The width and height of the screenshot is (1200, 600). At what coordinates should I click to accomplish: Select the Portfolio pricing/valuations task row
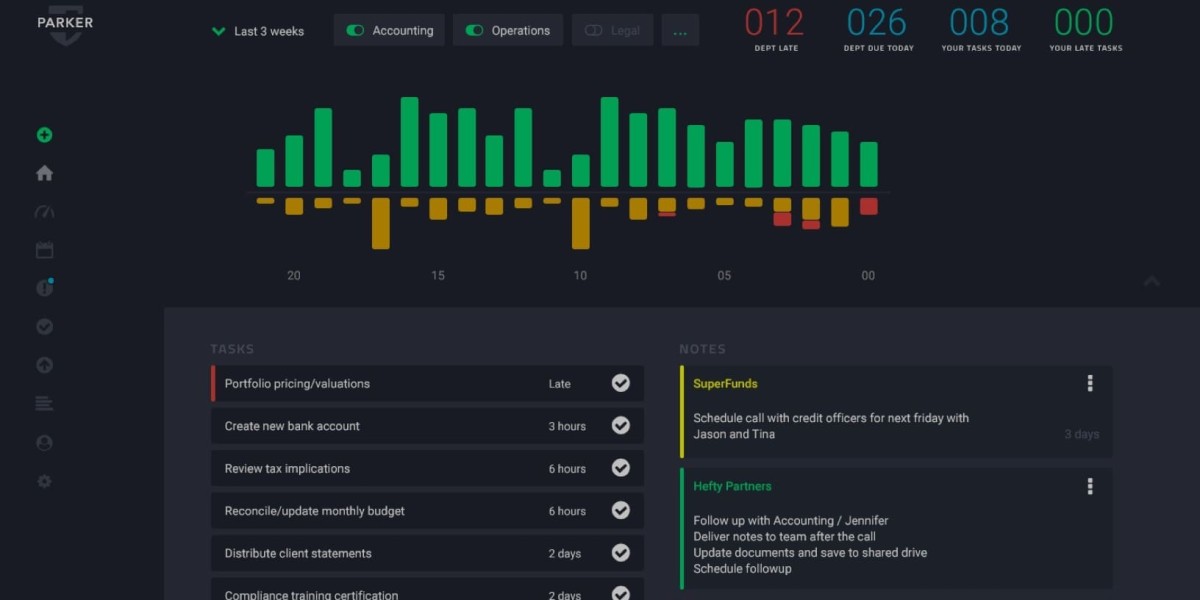tap(427, 383)
